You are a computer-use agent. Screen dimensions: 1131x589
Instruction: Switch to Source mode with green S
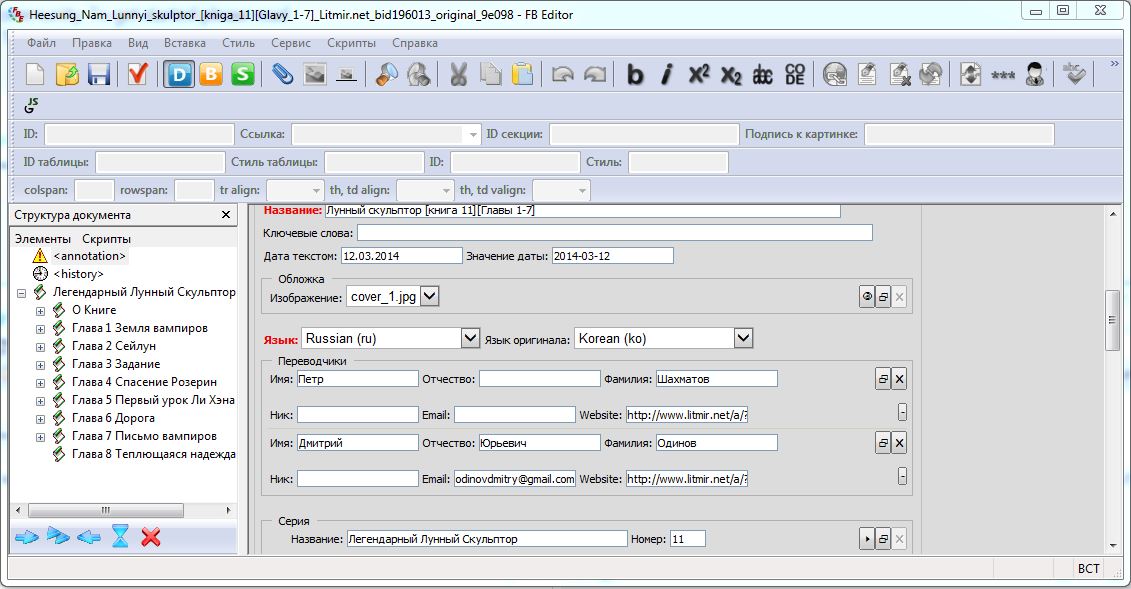click(243, 74)
